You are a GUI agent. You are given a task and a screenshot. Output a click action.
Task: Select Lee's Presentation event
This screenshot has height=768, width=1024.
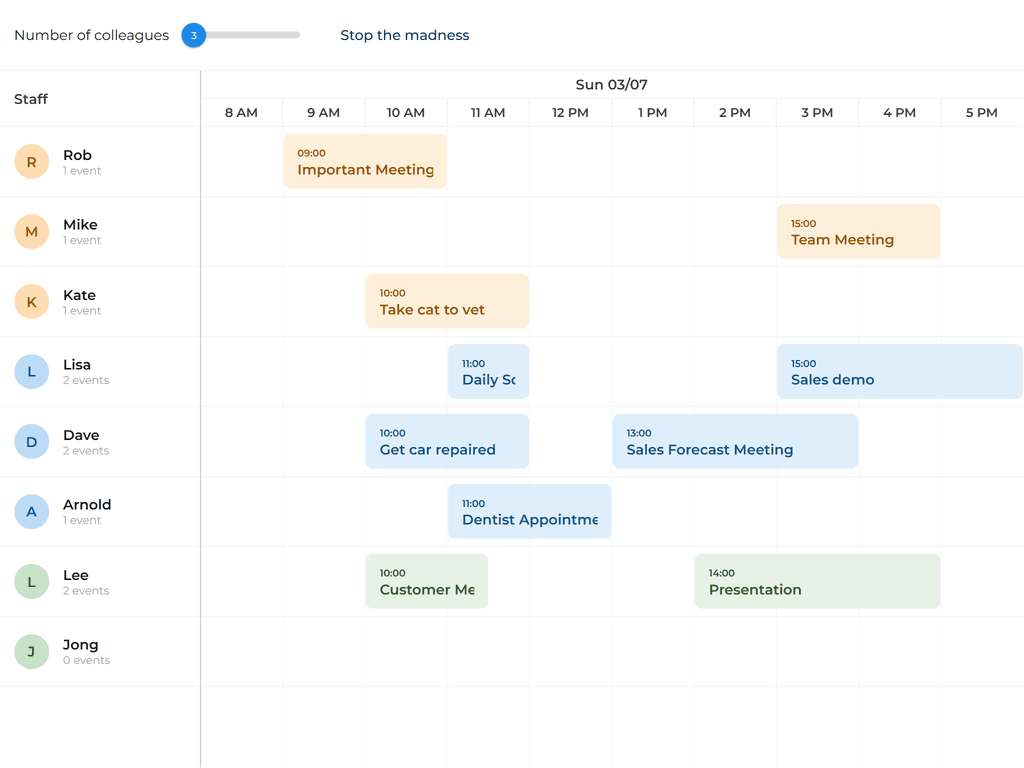(x=817, y=581)
